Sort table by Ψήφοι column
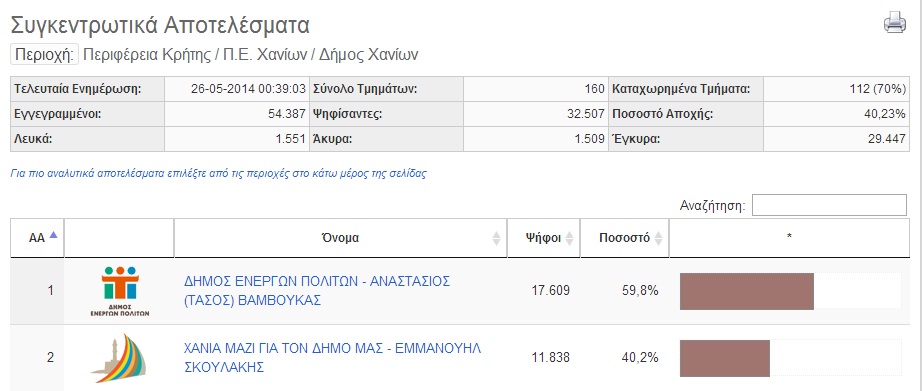Image resolution: width=922 pixels, height=391 pixels. (543, 238)
